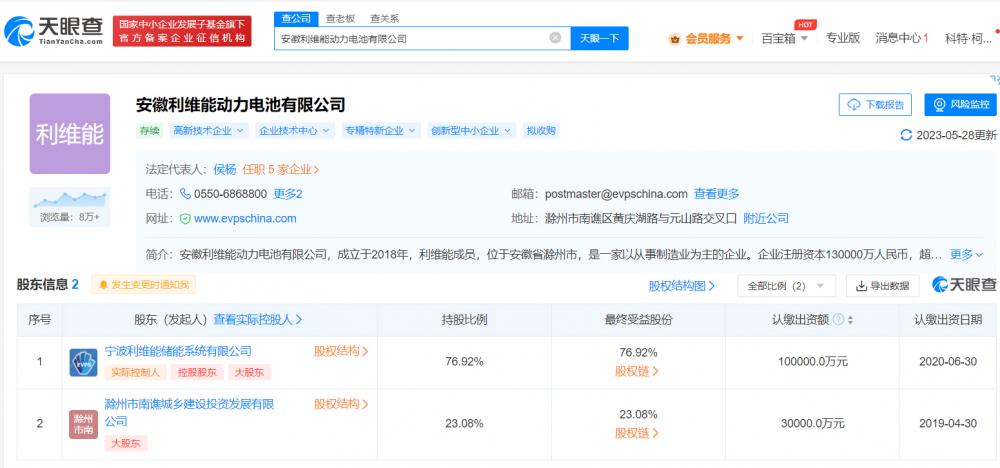The image size is (1000, 468).
Task: Open the 专业版 menu item
Action: coord(842,38)
